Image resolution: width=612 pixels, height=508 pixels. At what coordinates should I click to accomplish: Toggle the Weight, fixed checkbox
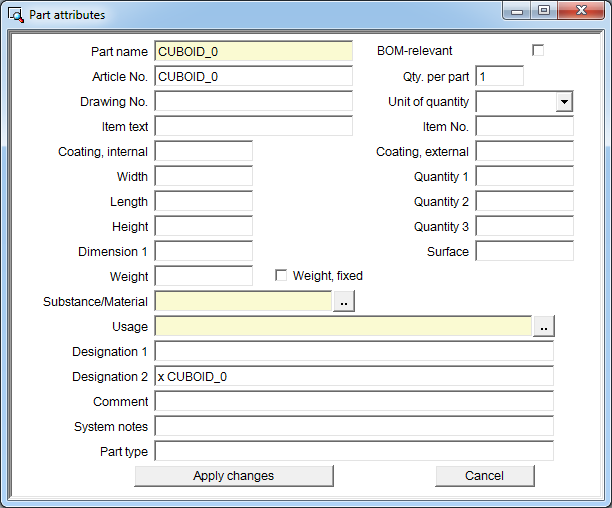pos(281,276)
